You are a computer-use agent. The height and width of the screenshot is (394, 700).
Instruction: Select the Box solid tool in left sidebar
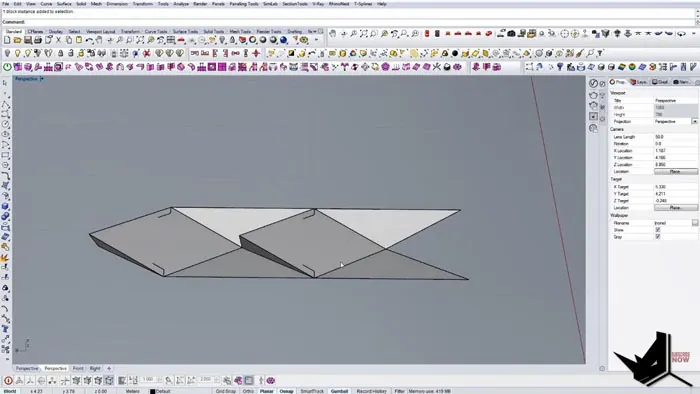point(5,207)
